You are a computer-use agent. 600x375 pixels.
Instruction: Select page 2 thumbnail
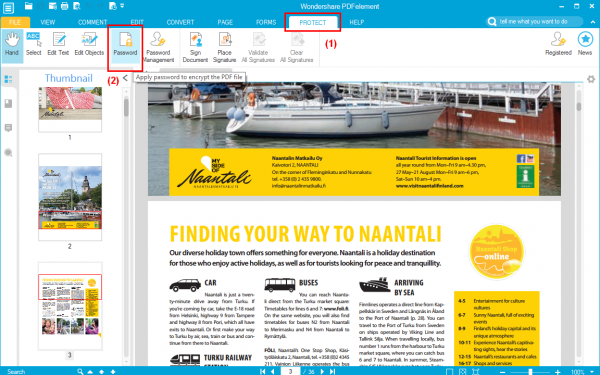(x=70, y=197)
